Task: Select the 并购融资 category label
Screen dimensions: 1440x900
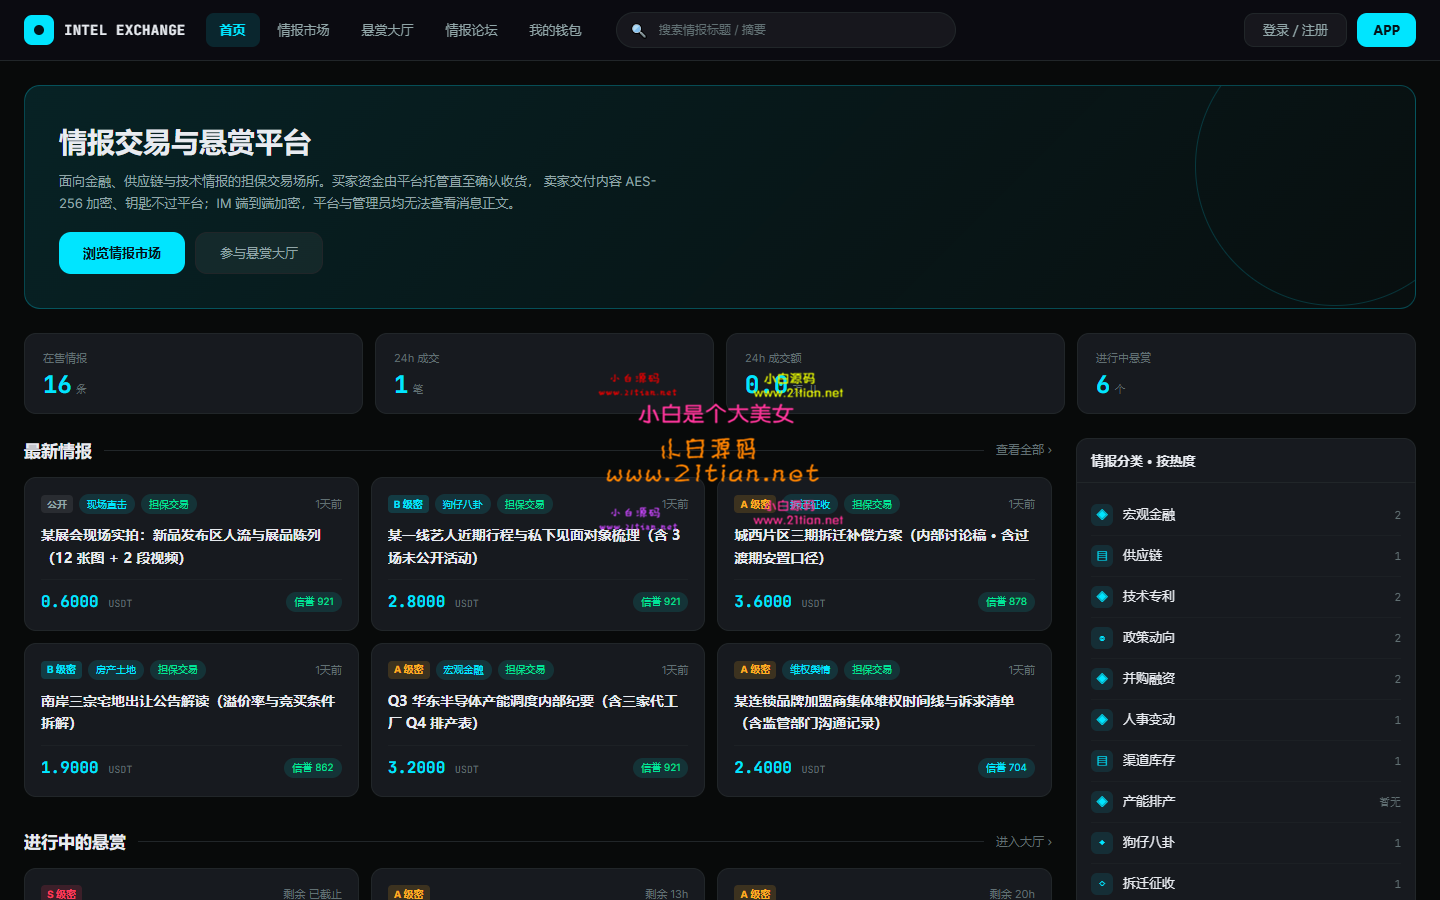Action: (1149, 678)
